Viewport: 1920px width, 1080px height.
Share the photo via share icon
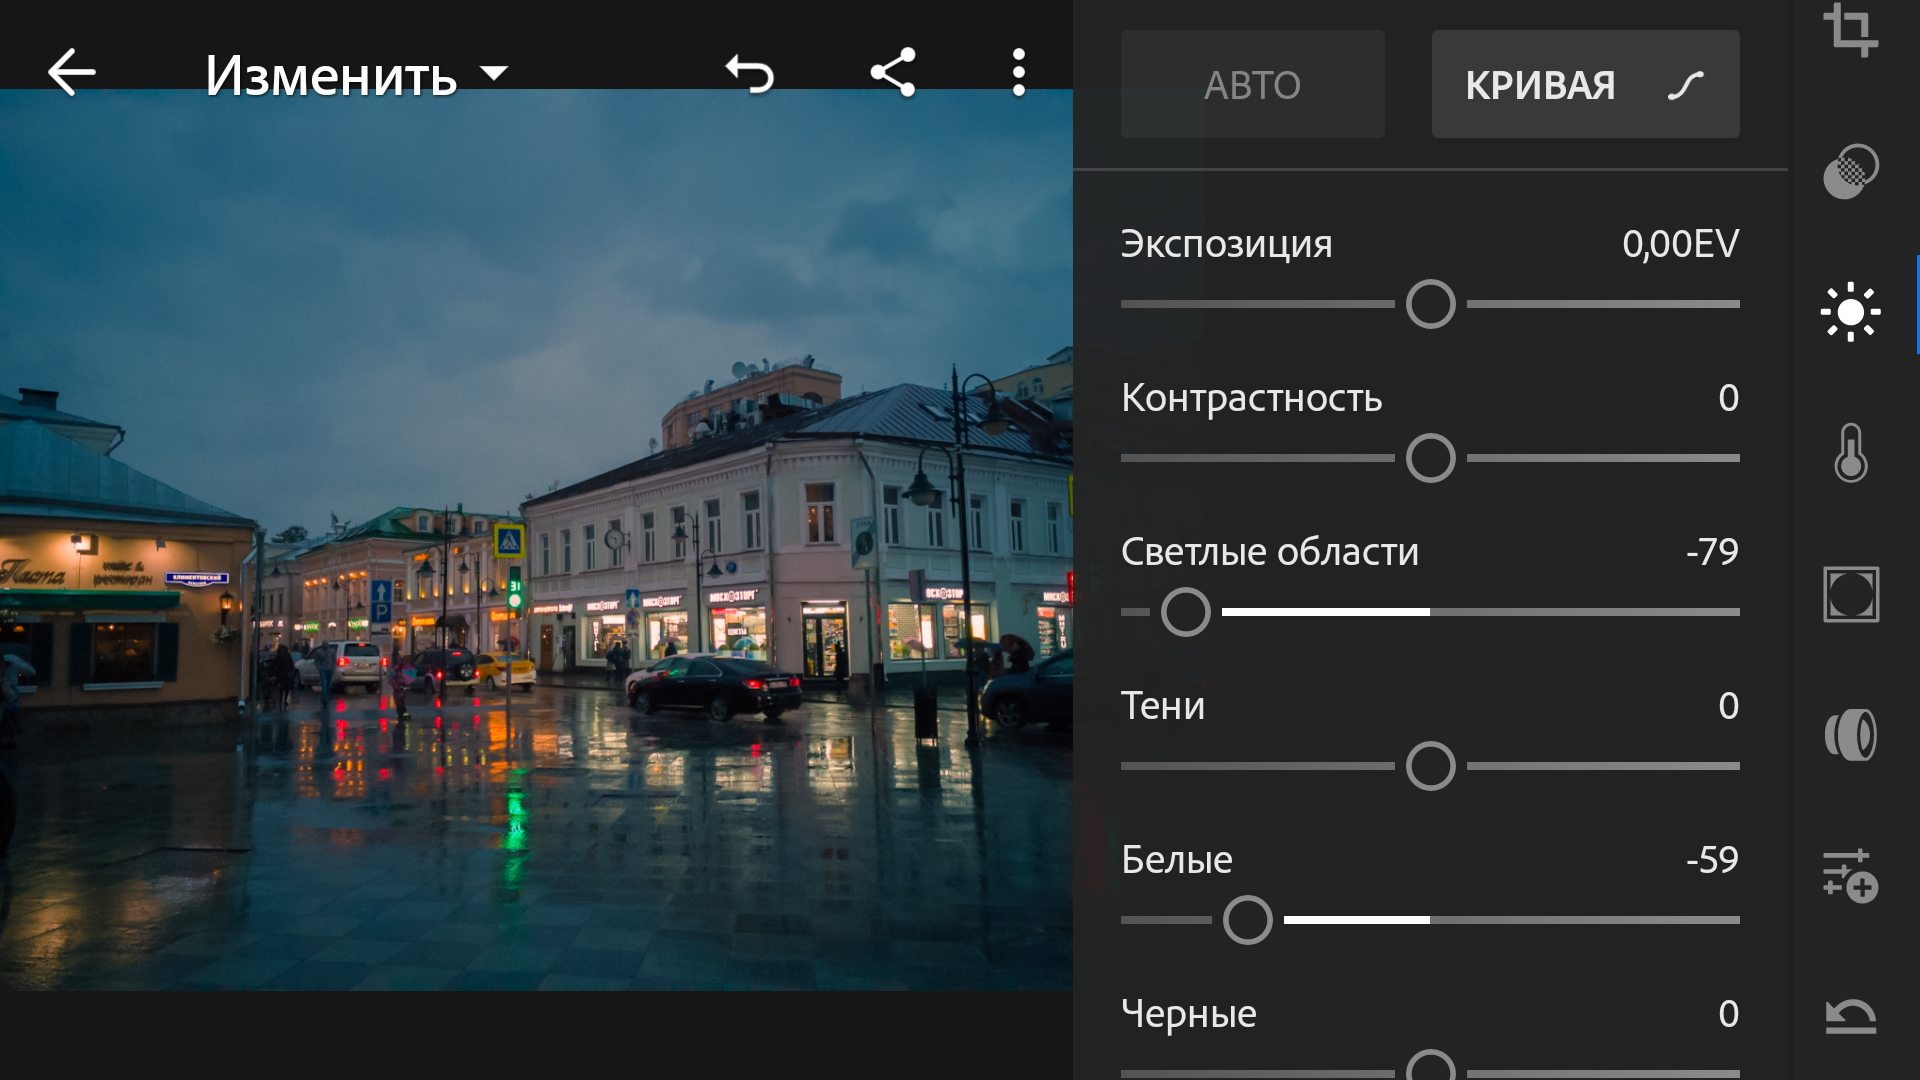(893, 73)
